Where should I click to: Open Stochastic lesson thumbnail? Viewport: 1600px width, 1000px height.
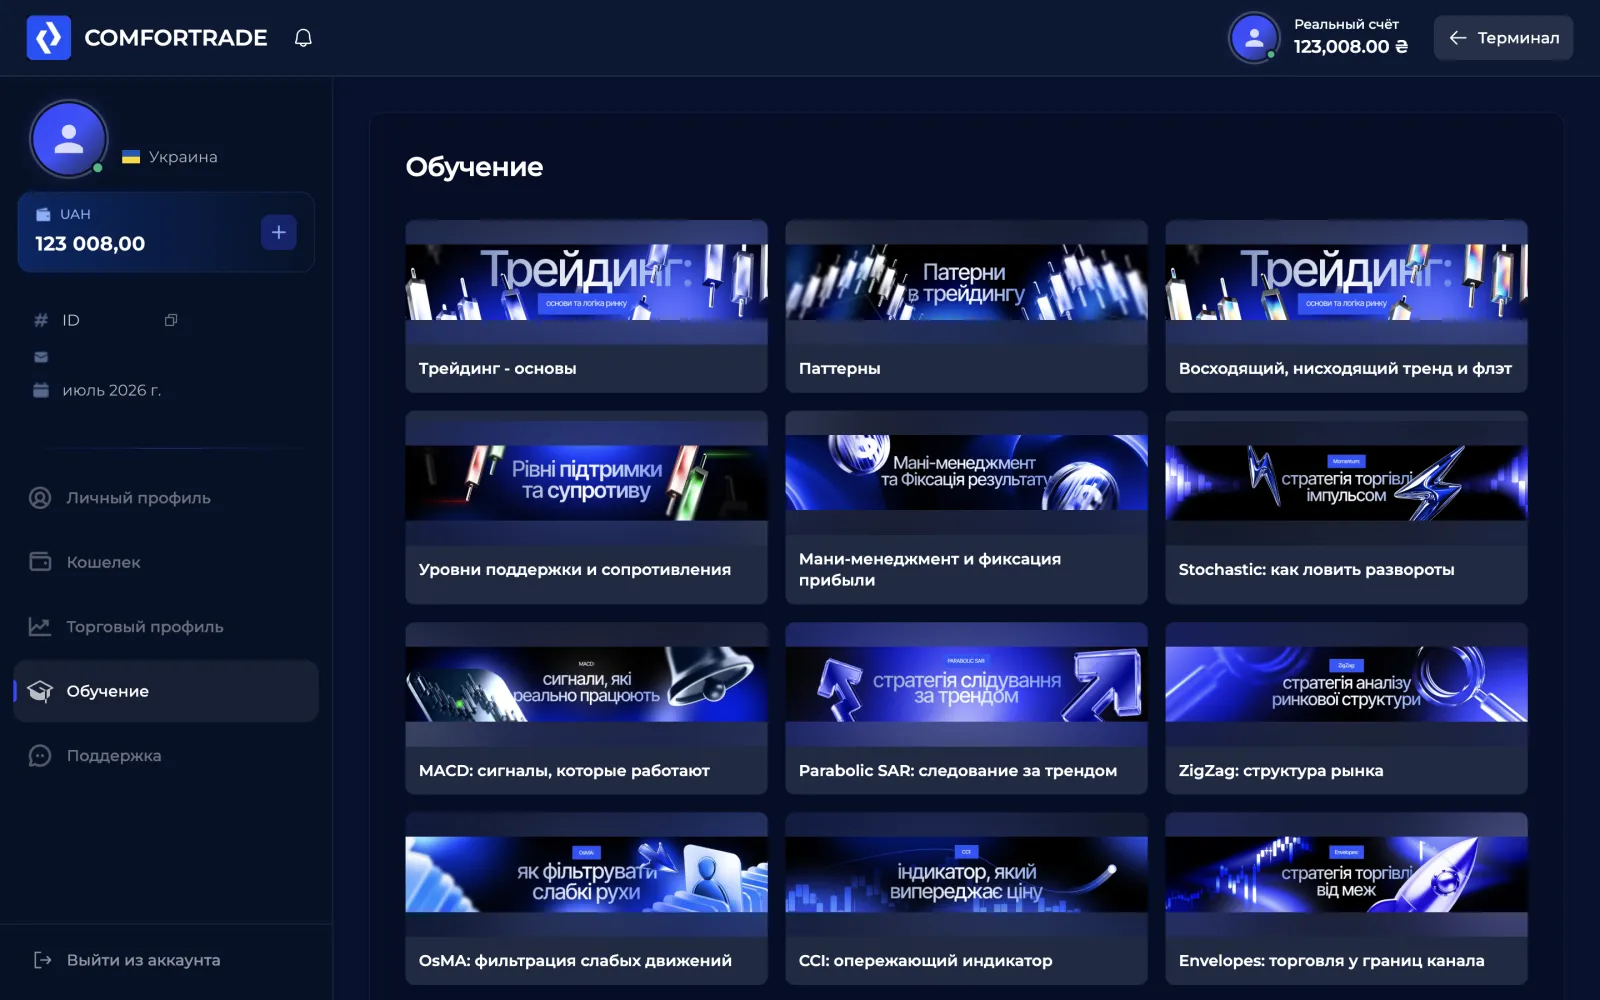(1346, 483)
